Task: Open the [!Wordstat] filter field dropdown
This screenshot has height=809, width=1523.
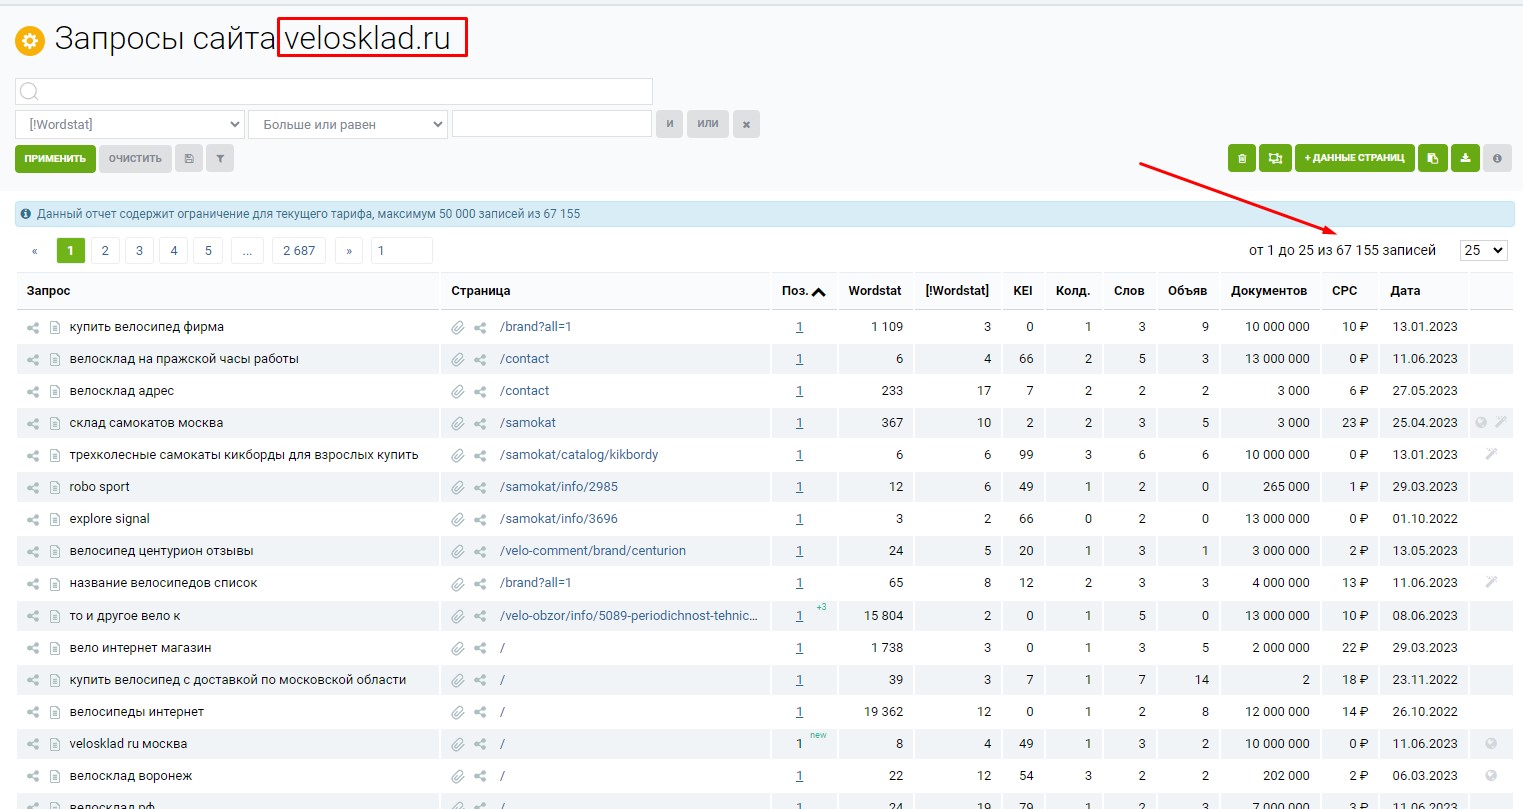Action: click(130, 124)
